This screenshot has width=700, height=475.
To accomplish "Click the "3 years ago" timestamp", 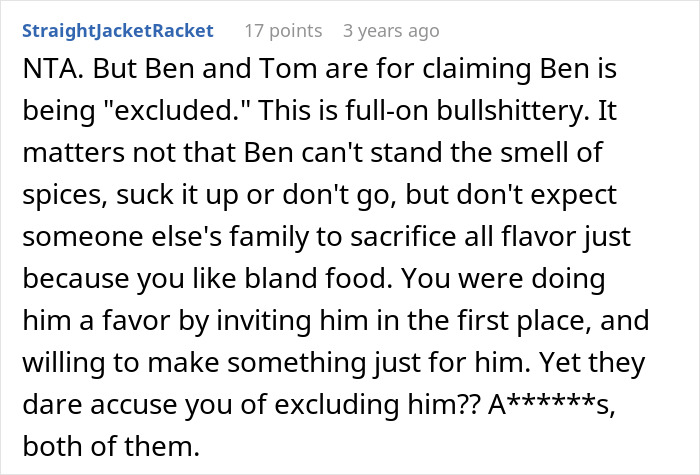I will tap(391, 31).
